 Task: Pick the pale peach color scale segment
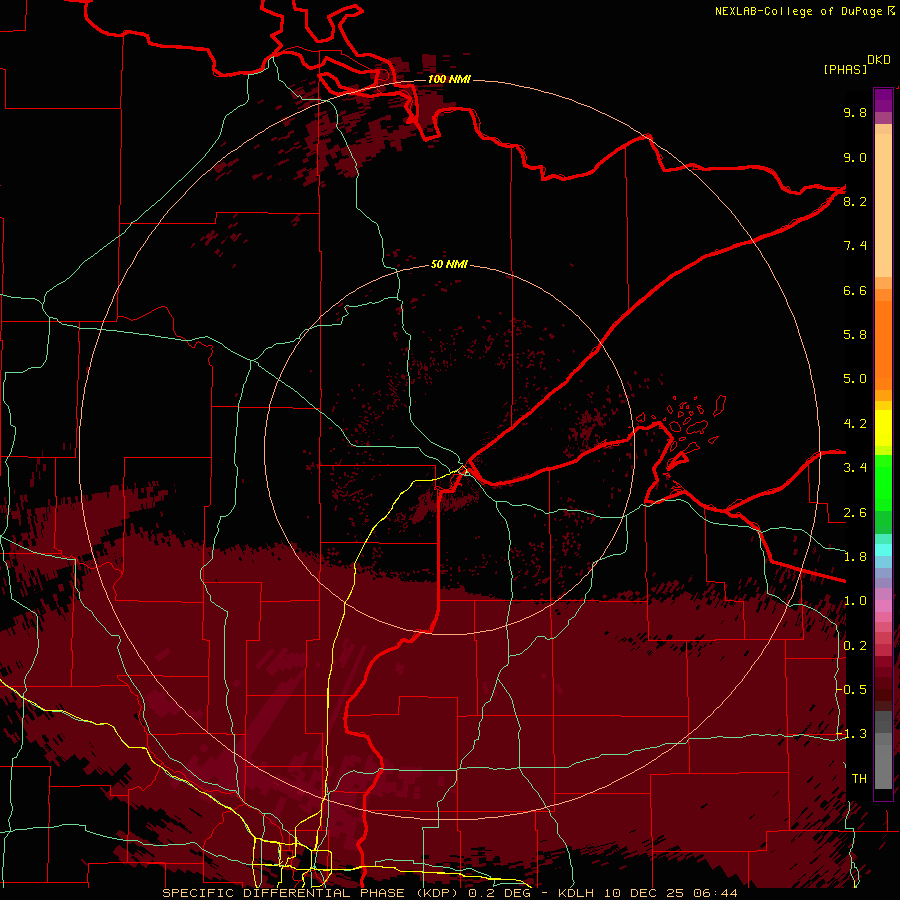(883, 205)
